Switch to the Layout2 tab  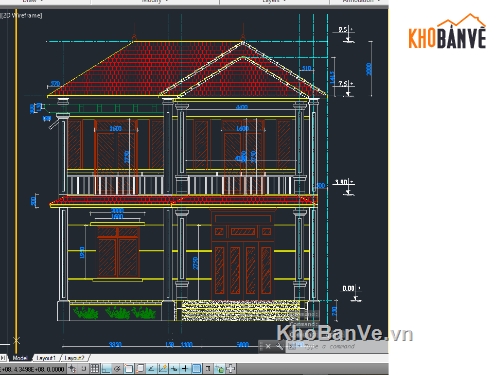coord(75,358)
